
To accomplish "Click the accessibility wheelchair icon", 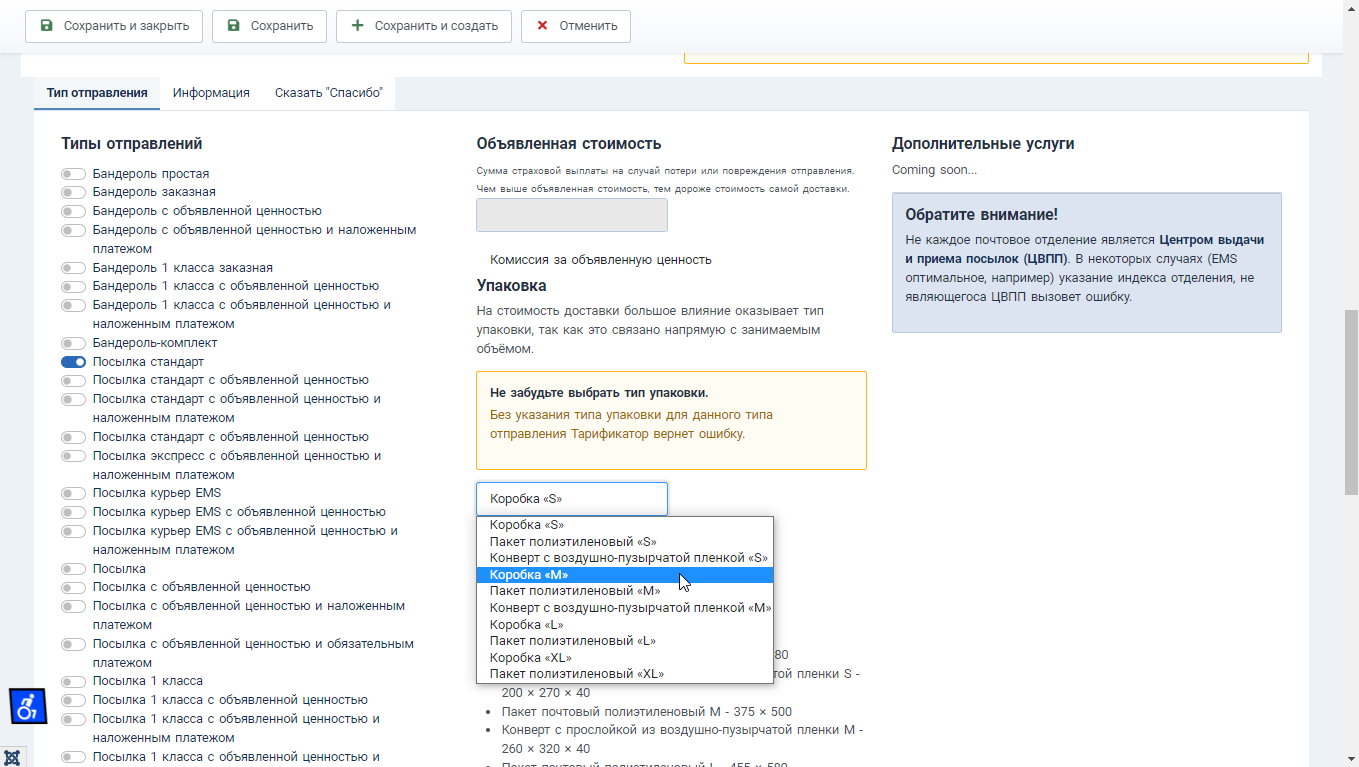I will coord(28,706).
